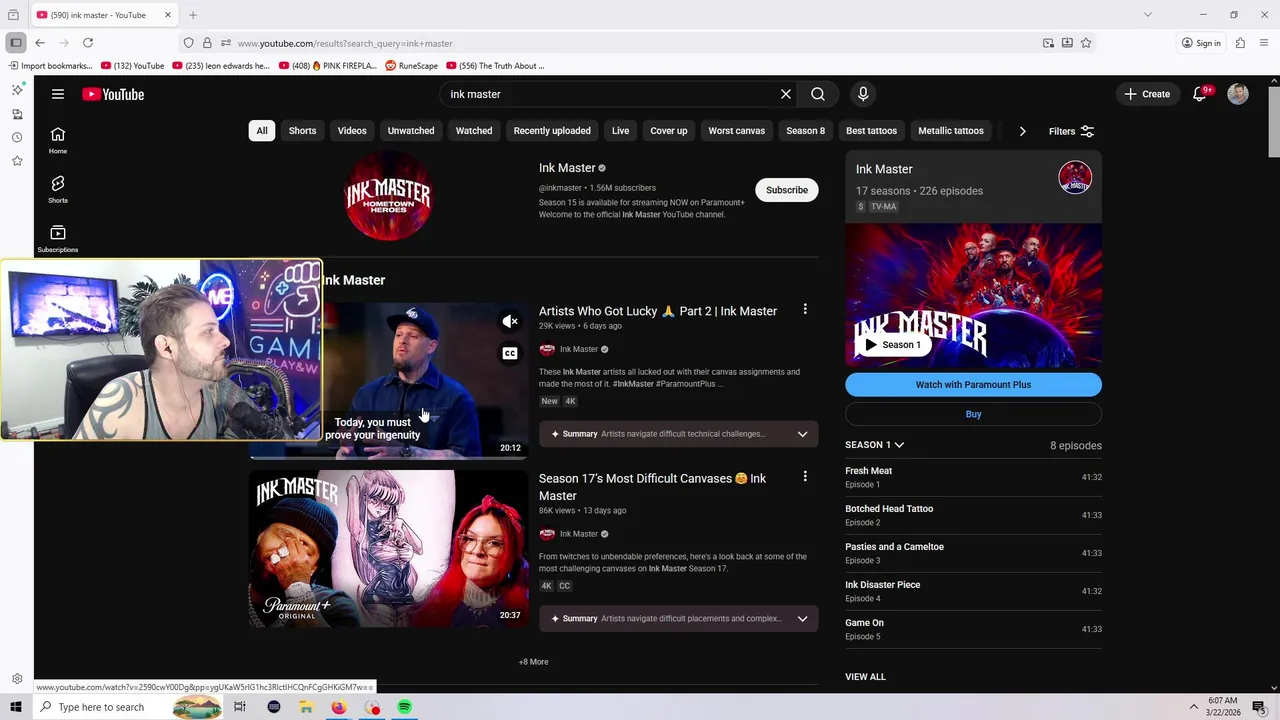This screenshot has width=1280, height=720.
Task: Unmute the video preview sound
Action: pos(510,322)
